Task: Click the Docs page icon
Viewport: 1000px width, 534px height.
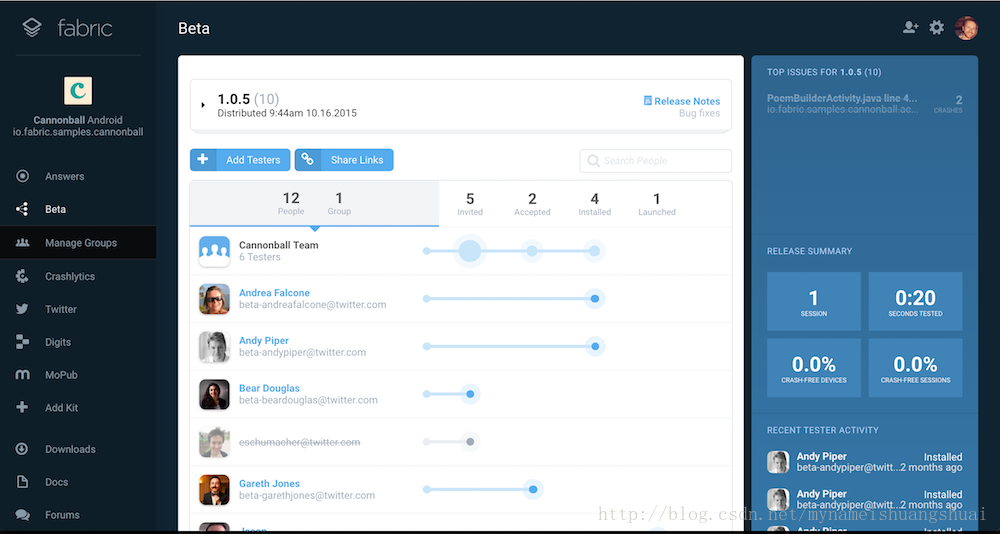Action: click(22, 482)
